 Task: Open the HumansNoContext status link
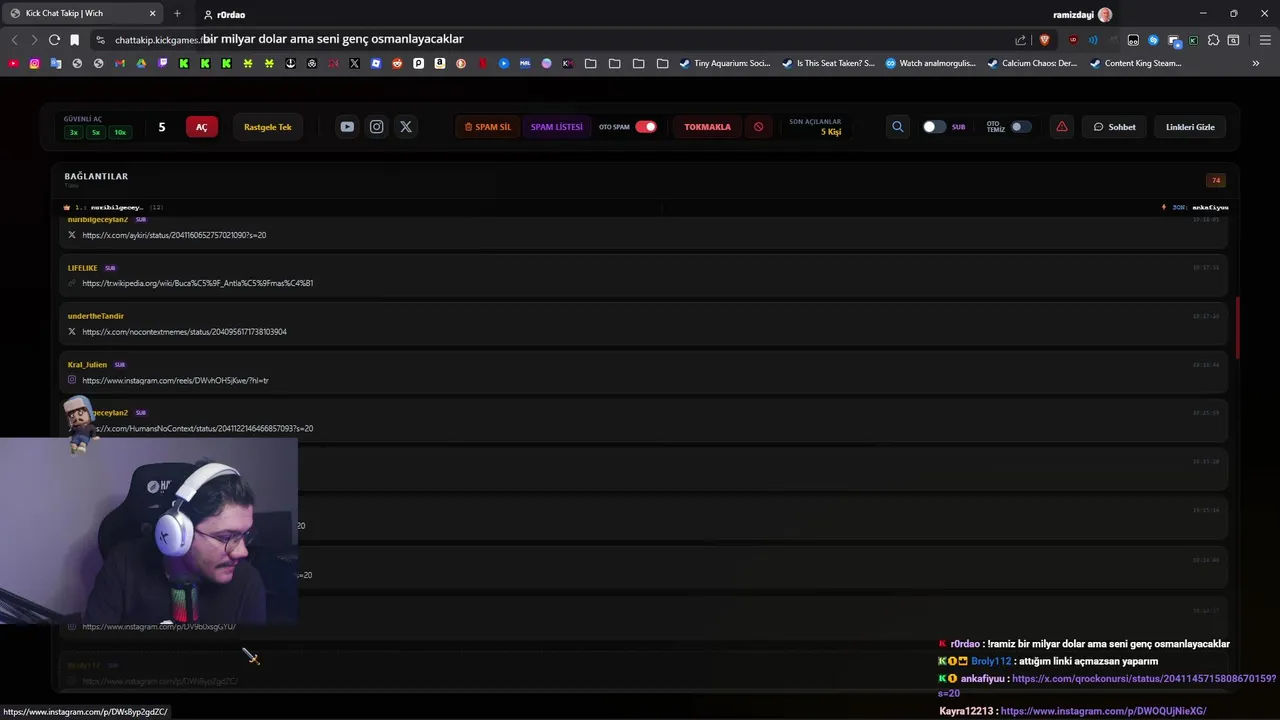point(204,428)
